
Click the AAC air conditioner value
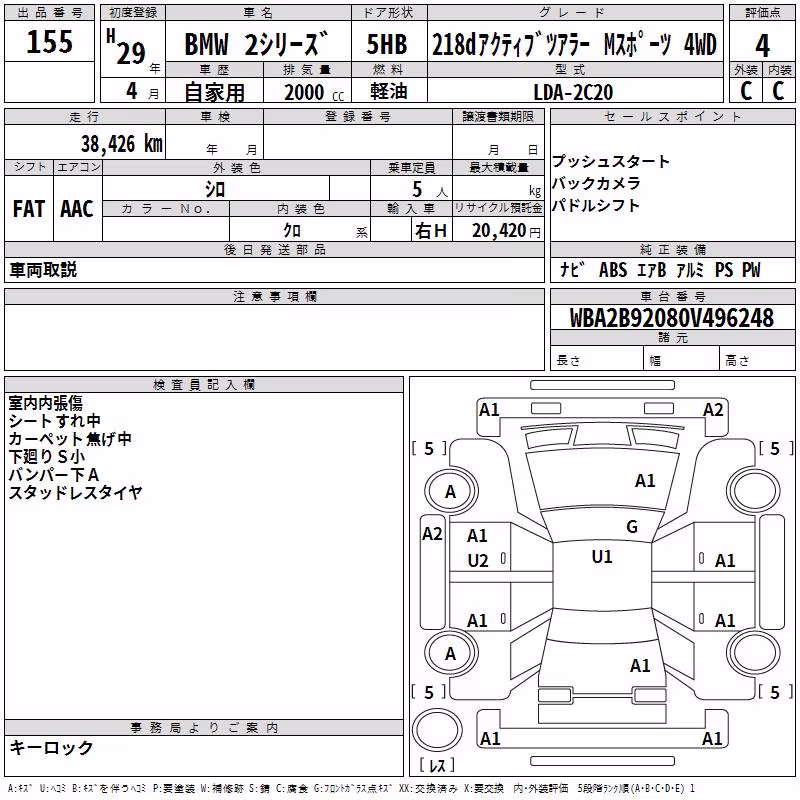pyautogui.click(x=77, y=209)
